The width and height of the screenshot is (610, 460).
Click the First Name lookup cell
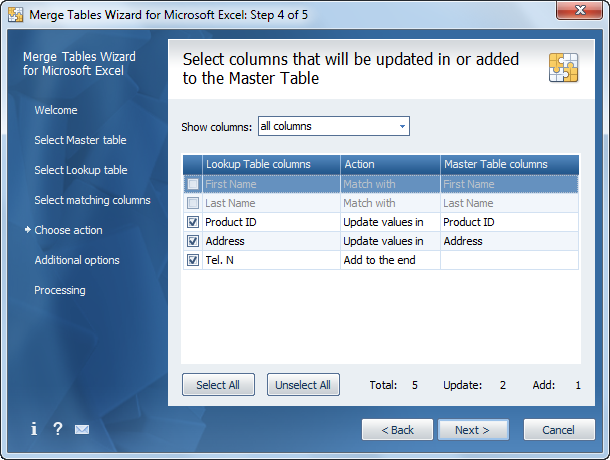tap(271, 184)
